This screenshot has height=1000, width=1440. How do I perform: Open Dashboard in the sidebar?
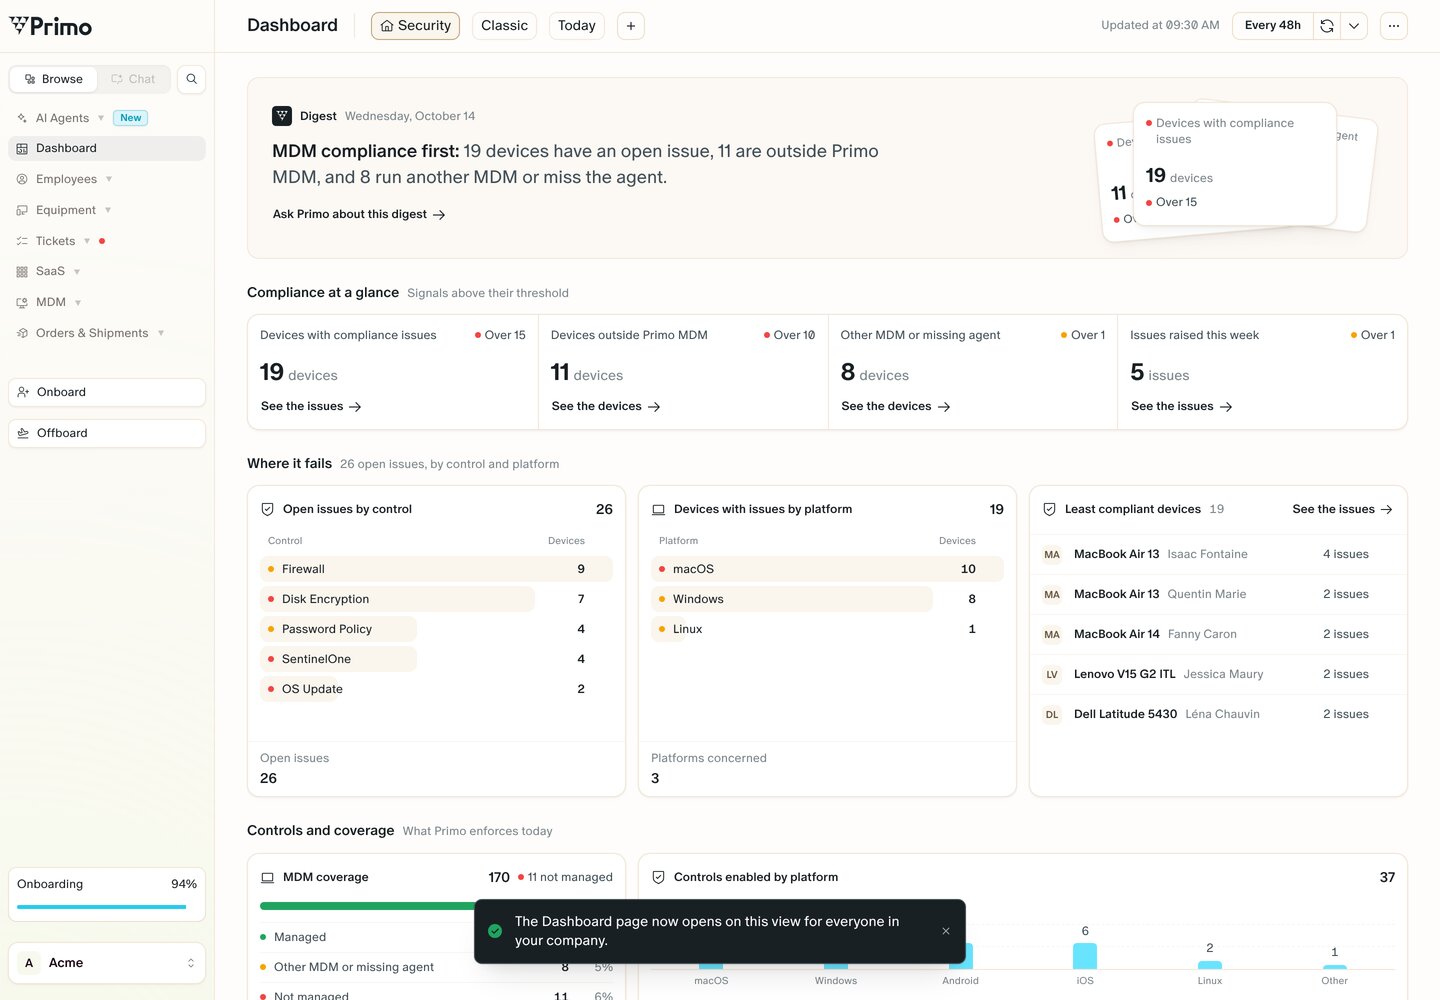click(107, 148)
